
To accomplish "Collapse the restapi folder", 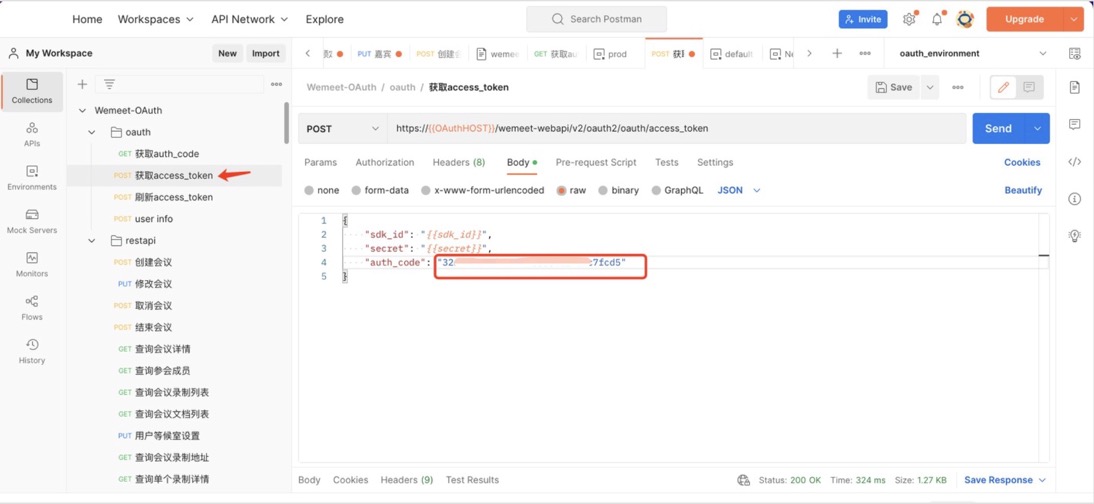I will click(x=91, y=241).
